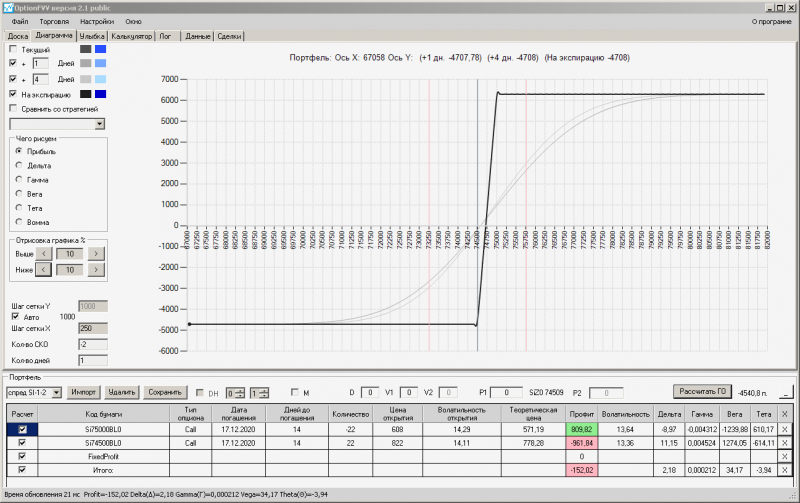Screen dimensions: 800x503
Task: Decrease Выше cutoff with left arrow
Action: click(43, 254)
